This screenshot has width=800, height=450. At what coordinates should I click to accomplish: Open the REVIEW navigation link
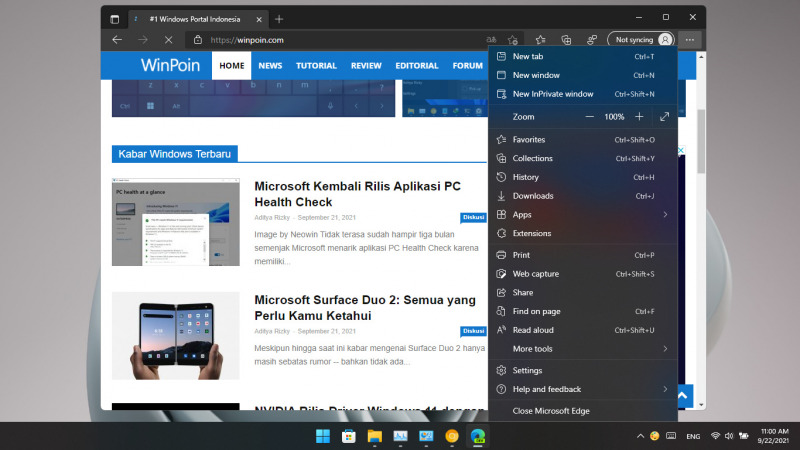(x=366, y=65)
